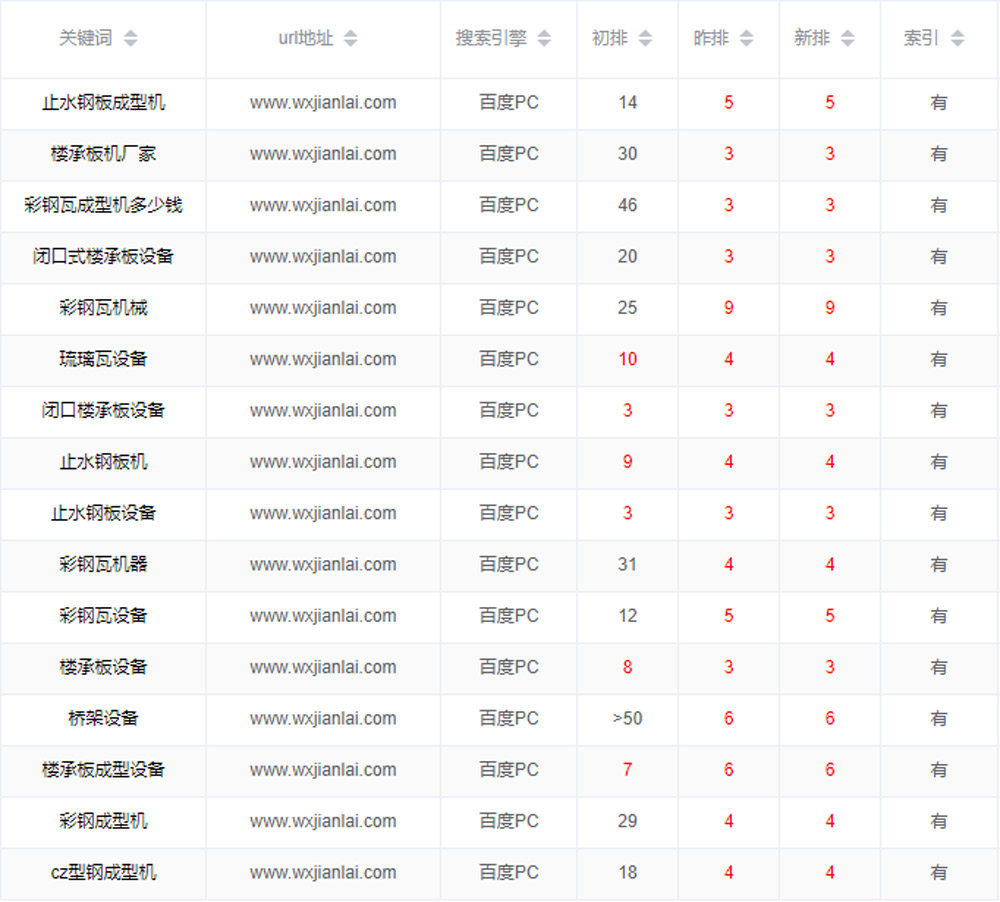
Task: Click the sort icon beside 初排 header
Action: pos(645,39)
